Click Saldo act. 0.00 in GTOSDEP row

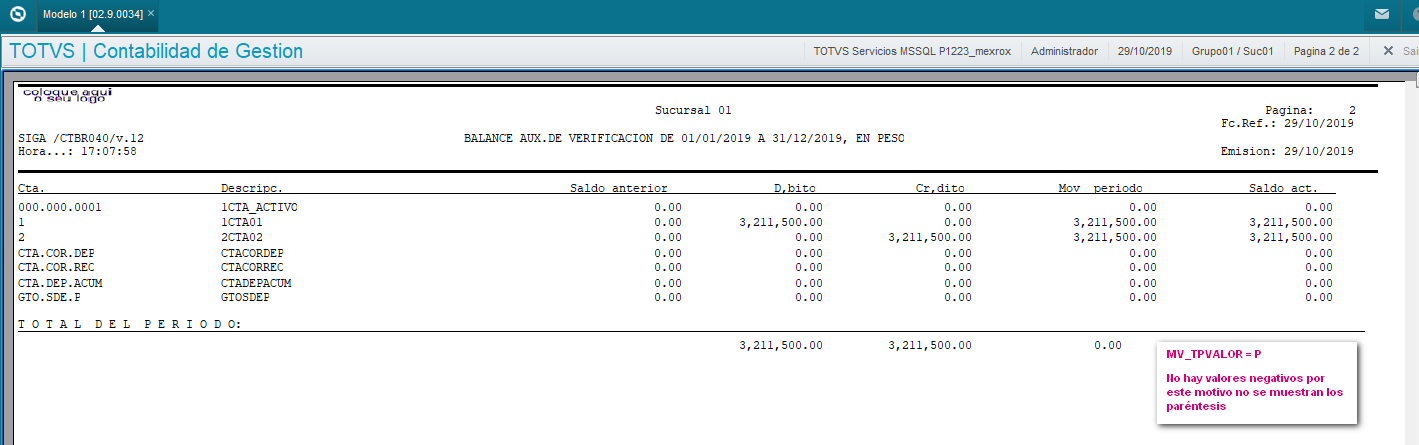pyautogui.click(x=1319, y=297)
